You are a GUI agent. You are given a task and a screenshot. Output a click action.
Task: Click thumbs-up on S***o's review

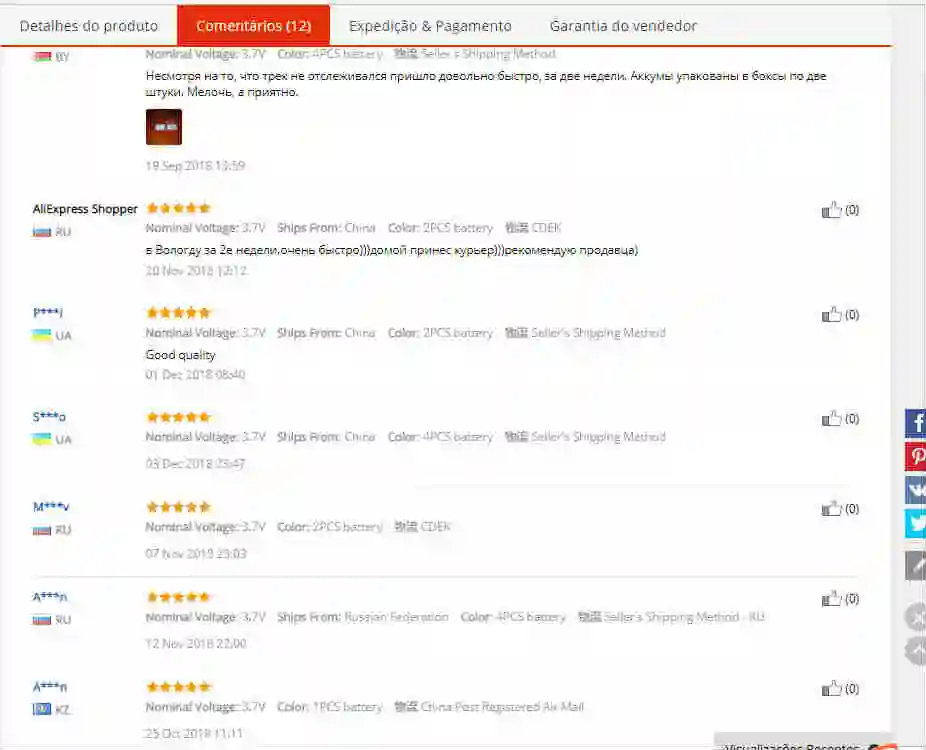[x=832, y=419]
